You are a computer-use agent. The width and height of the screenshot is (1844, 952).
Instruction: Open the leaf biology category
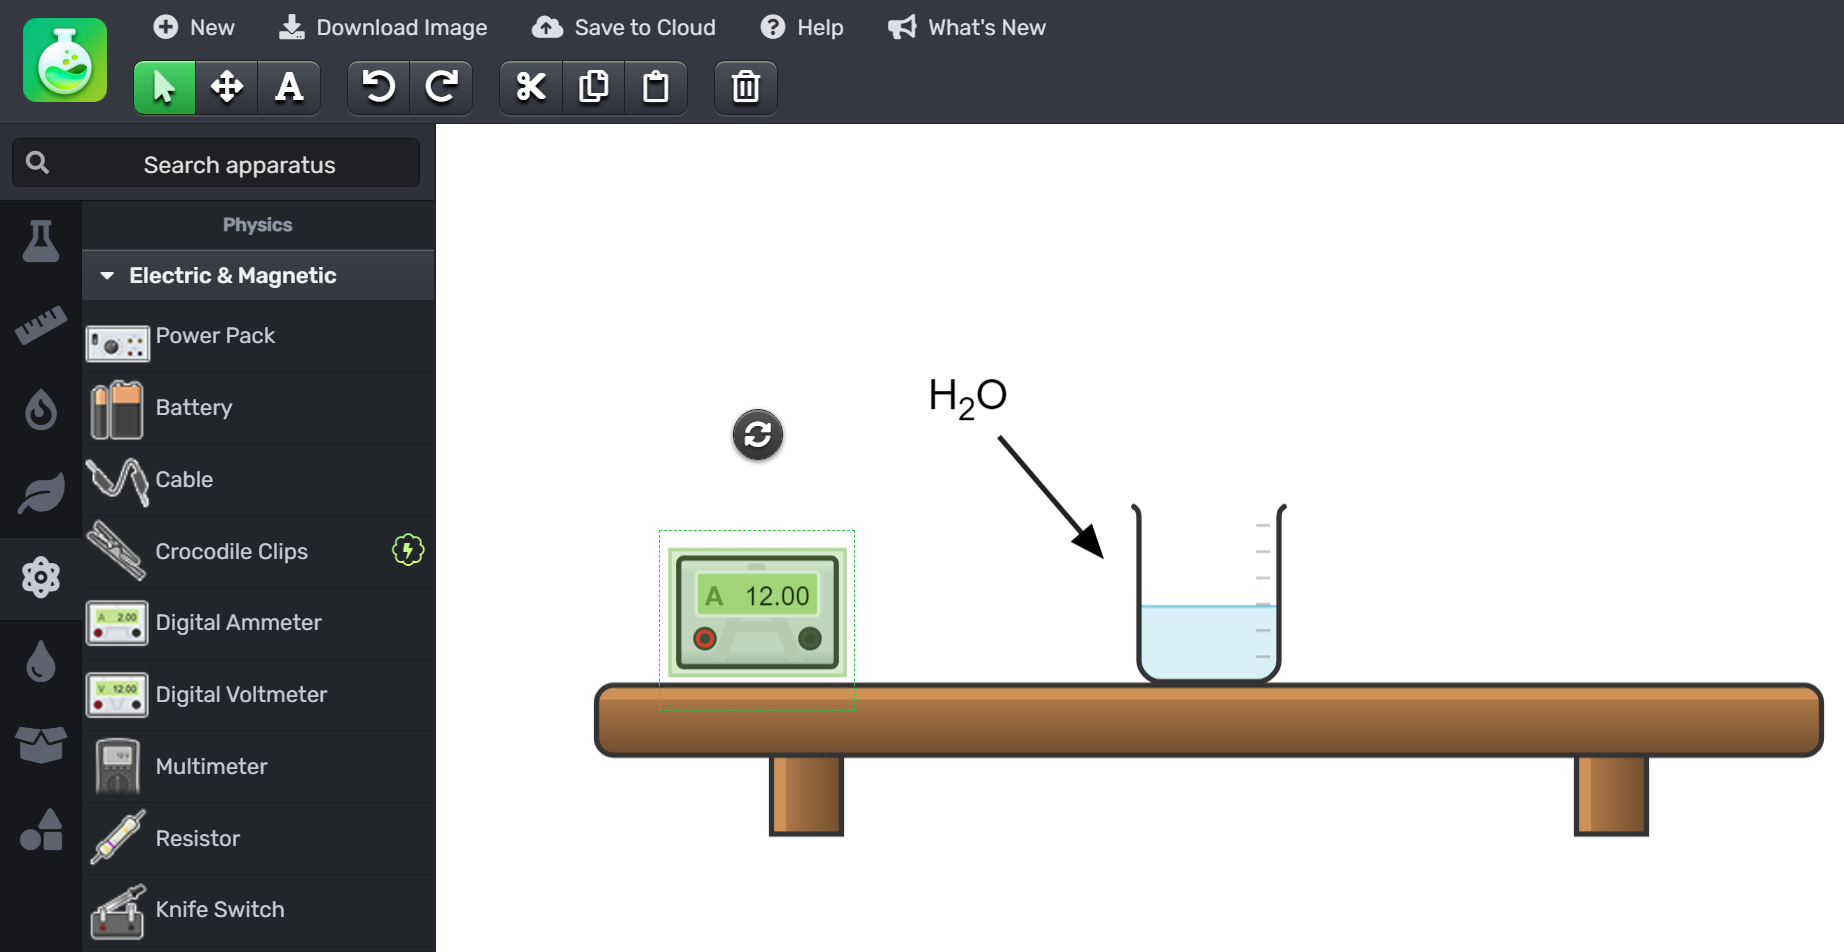pyautogui.click(x=41, y=494)
